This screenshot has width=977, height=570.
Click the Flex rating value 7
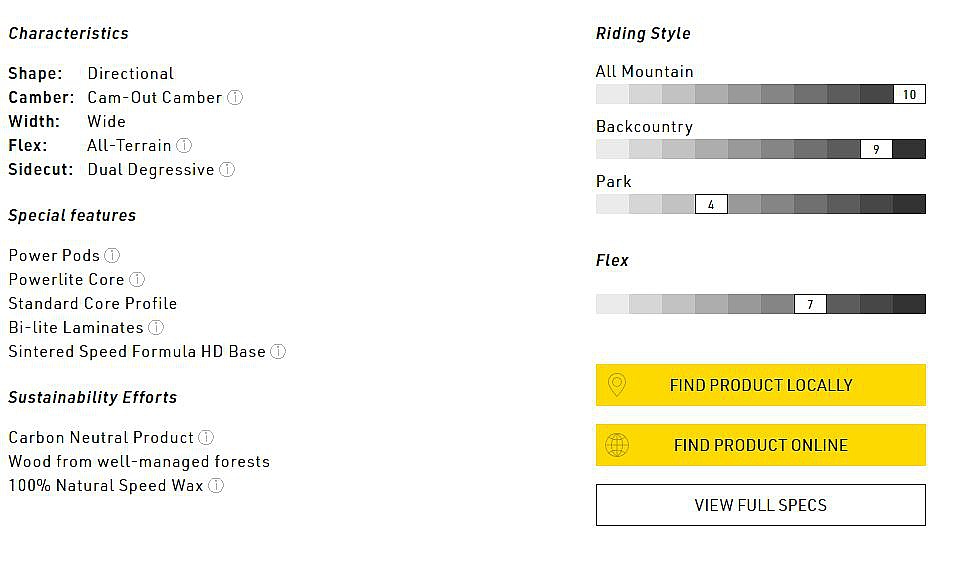[810, 304]
